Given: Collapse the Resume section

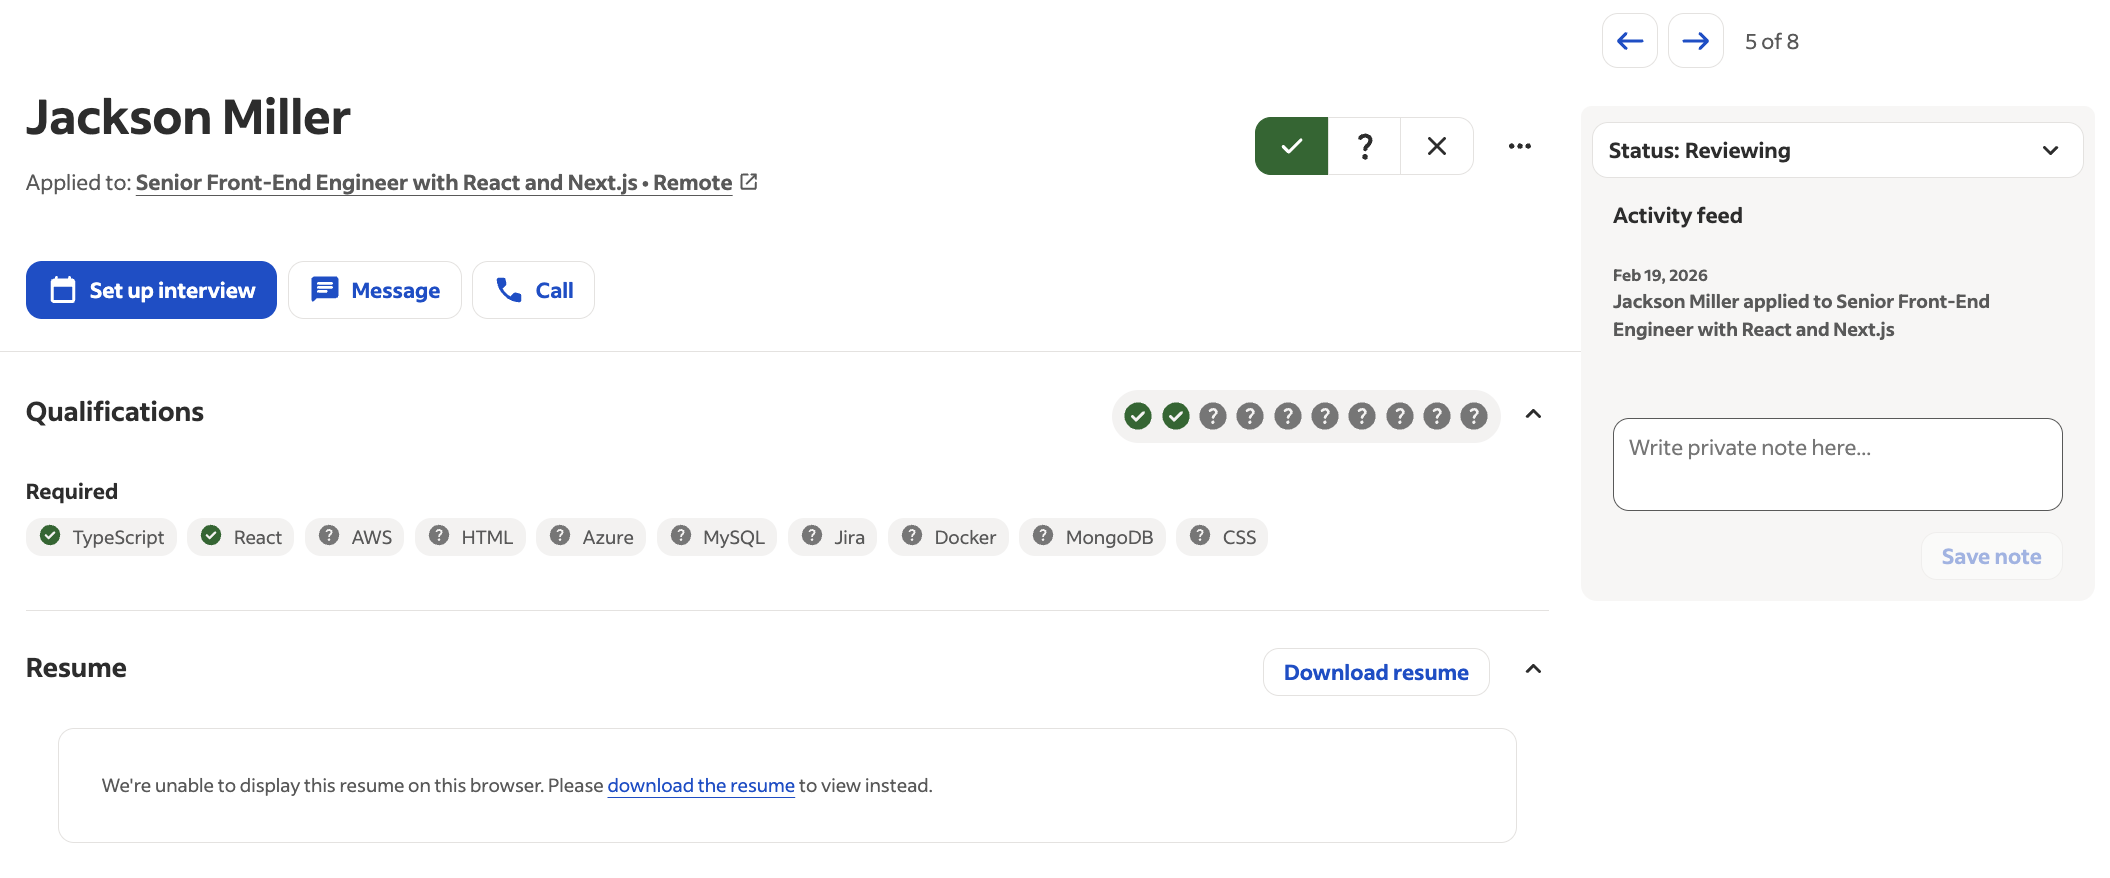Looking at the screenshot, I should tap(1532, 669).
